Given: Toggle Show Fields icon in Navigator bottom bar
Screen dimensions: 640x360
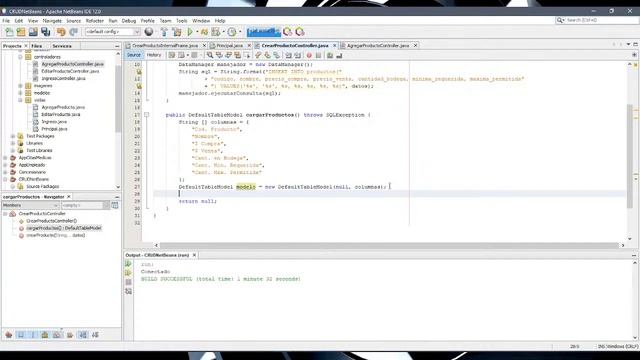Looking at the screenshot, I should (x=21, y=335).
